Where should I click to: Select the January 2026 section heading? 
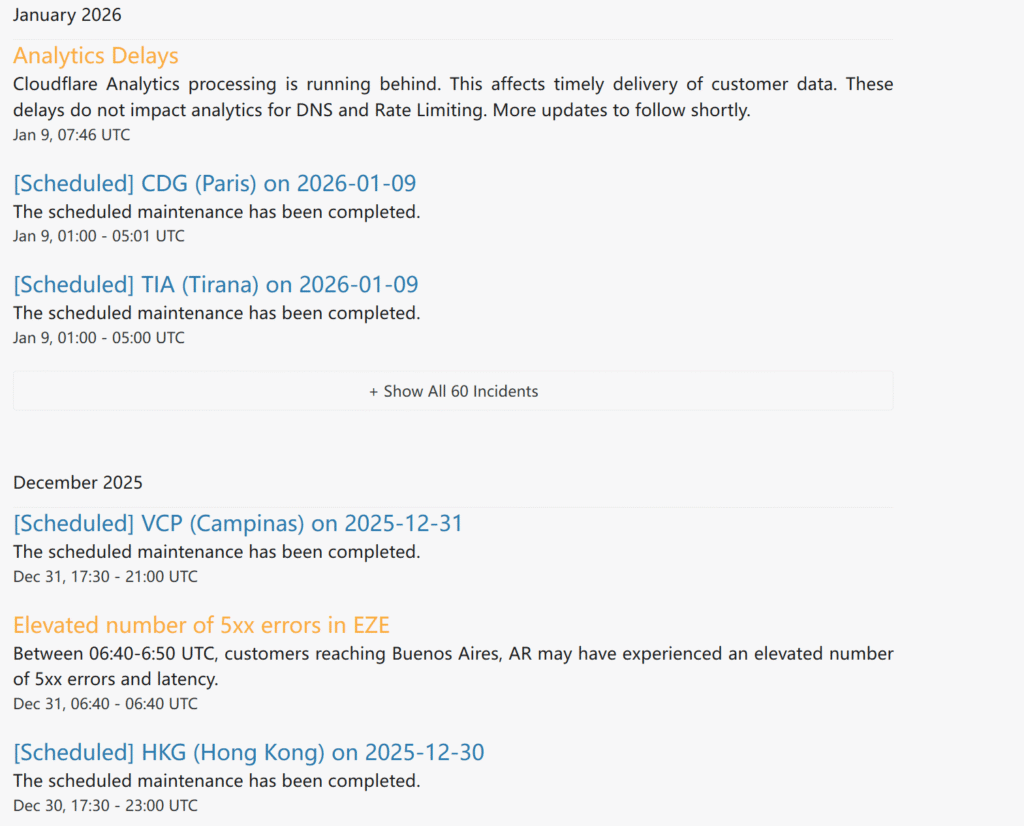click(x=67, y=15)
